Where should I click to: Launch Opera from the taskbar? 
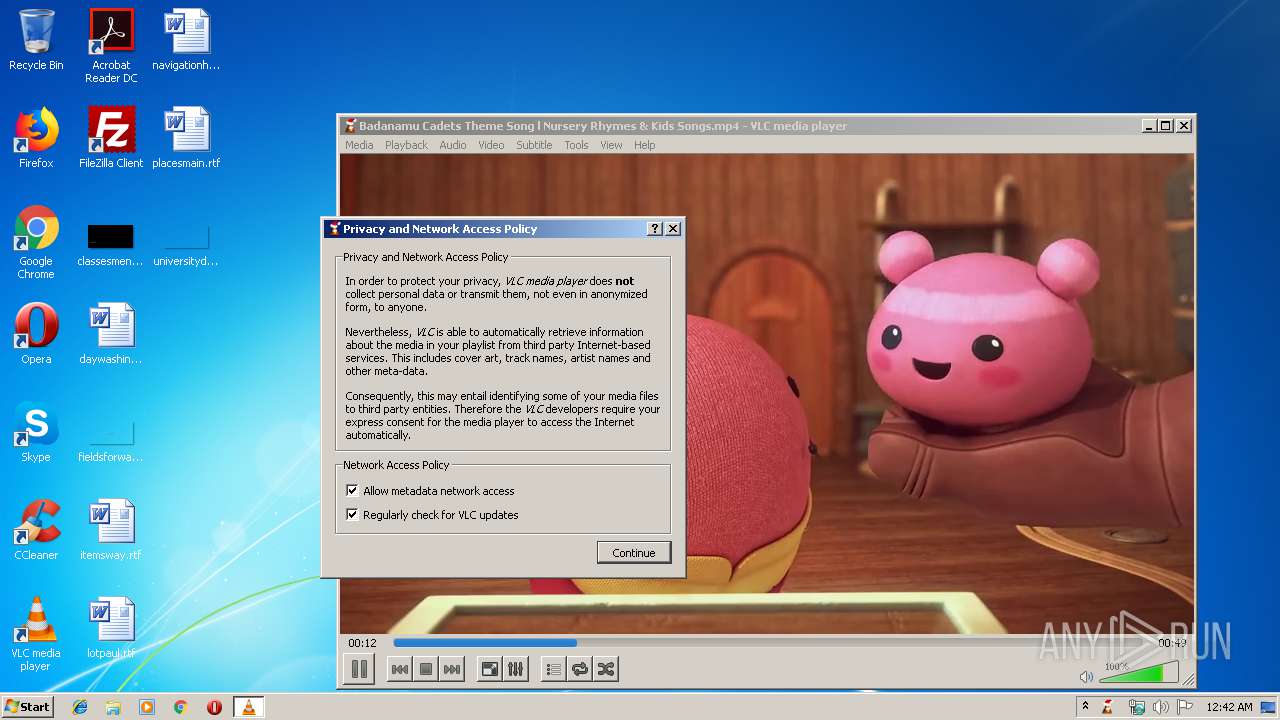click(214, 707)
